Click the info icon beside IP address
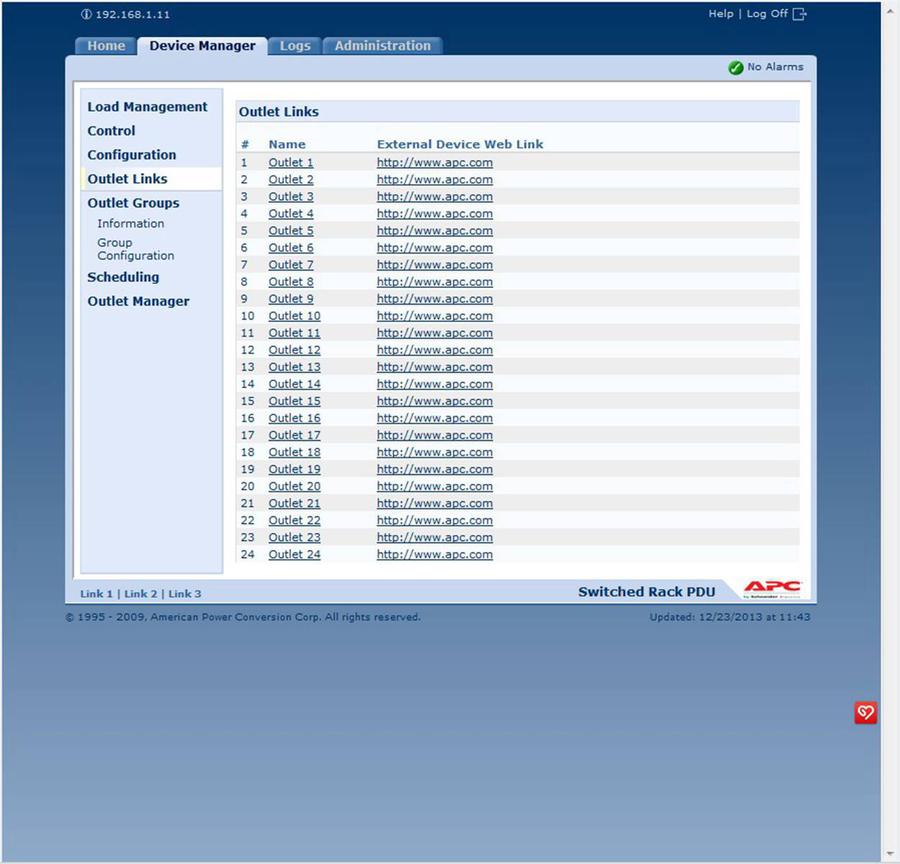This screenshot has width=900, height=864. point(86,15)
